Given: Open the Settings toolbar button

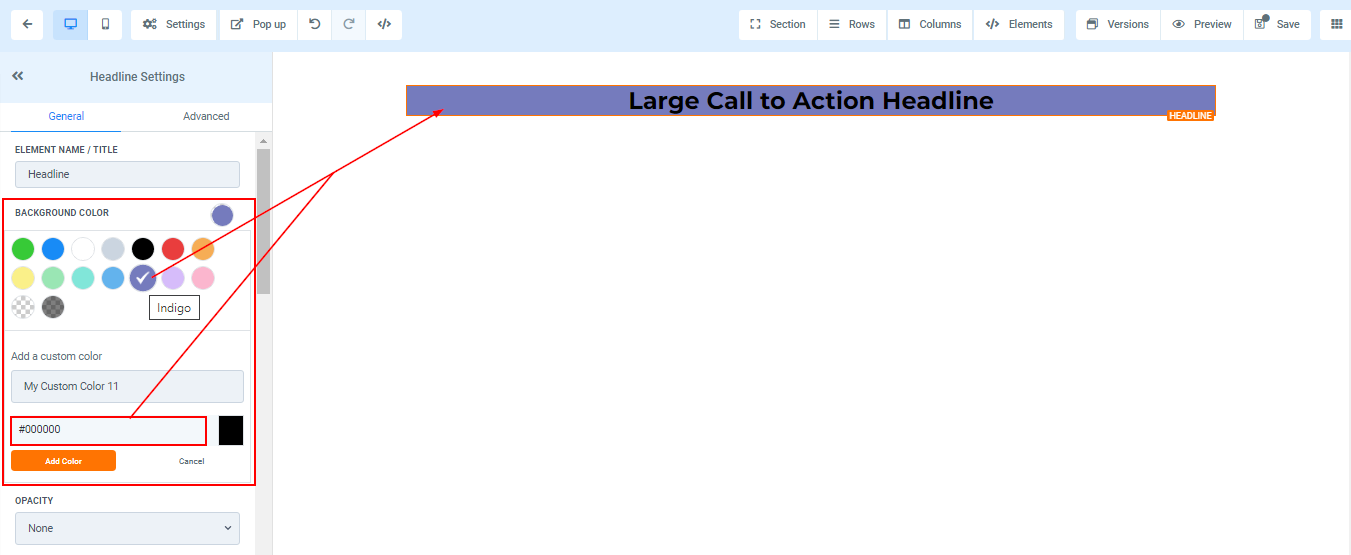Looking at the screenshot, I should pos(174,24).
